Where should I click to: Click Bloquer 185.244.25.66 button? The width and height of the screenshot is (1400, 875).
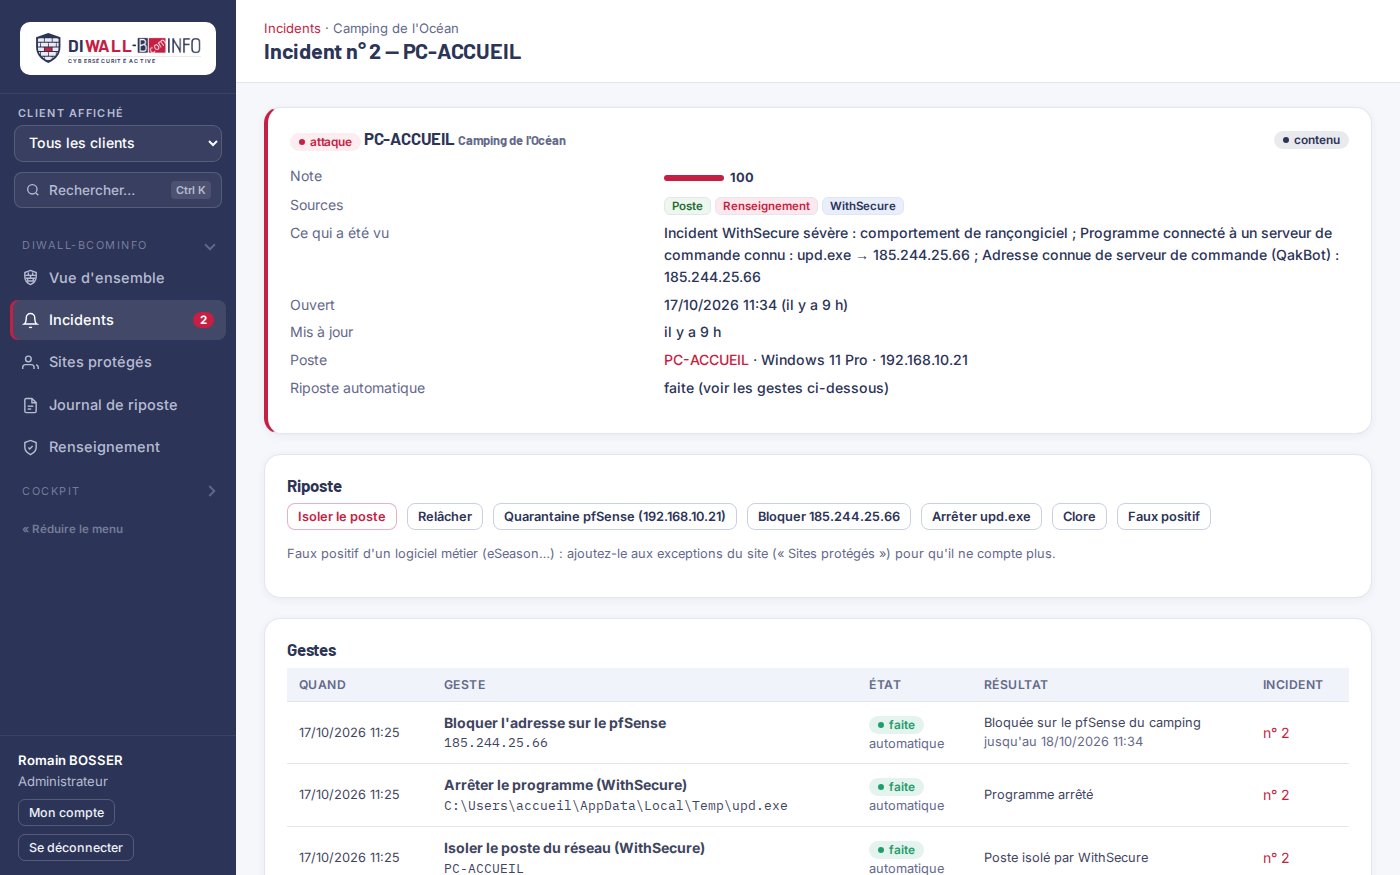click(829, 517)
